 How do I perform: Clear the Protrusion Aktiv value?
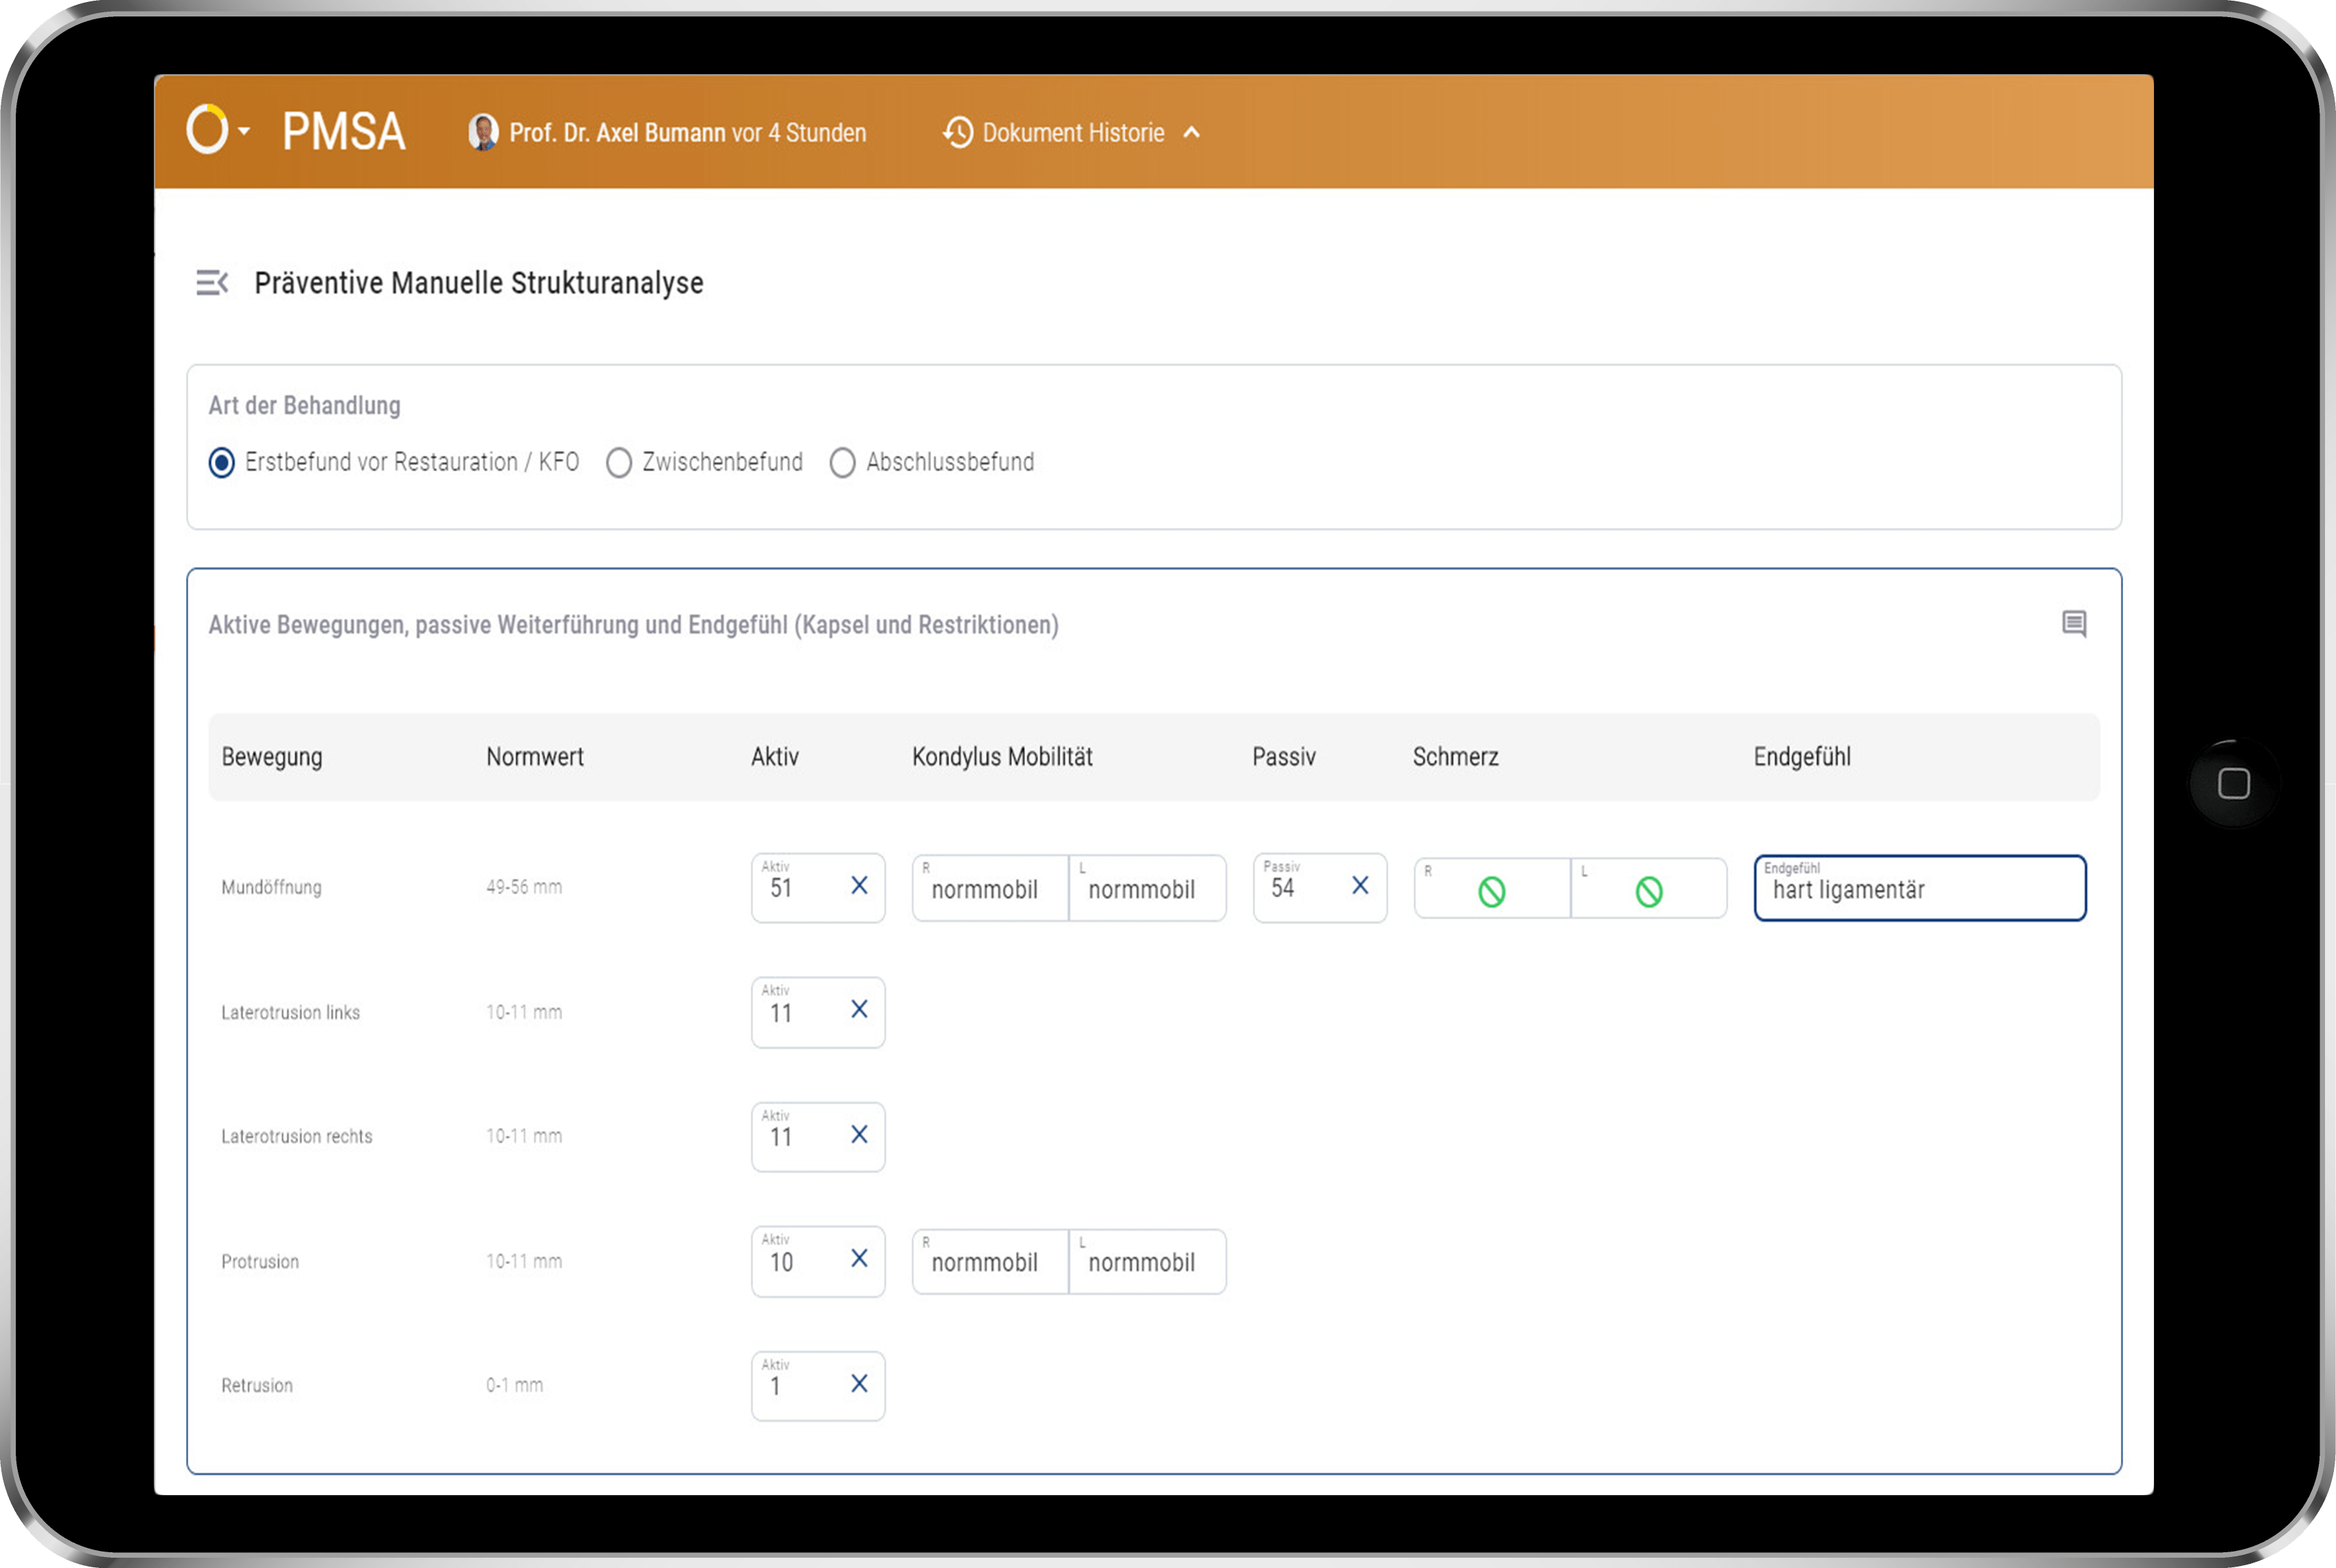click(x=859, y=1259)
